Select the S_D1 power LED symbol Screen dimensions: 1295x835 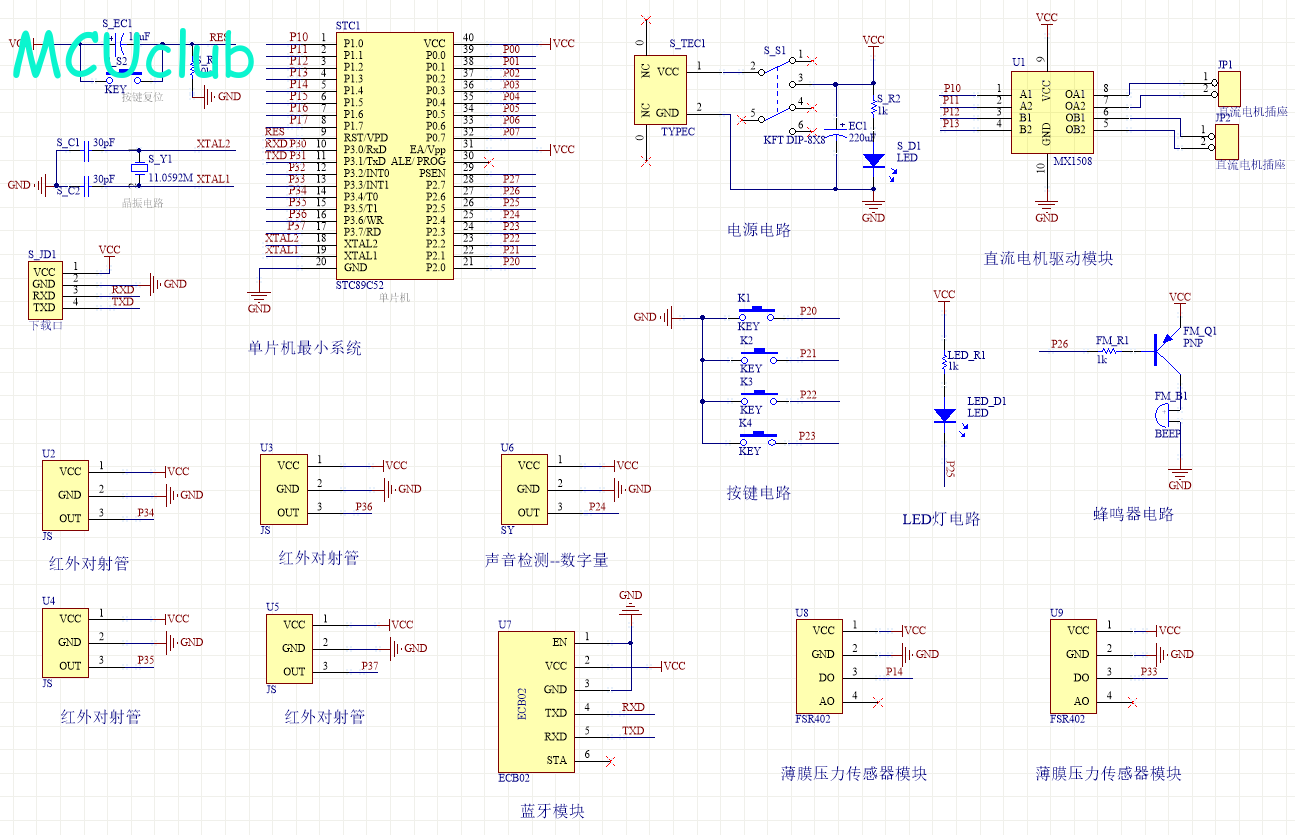pyautogui.click(x=873, y=160)
